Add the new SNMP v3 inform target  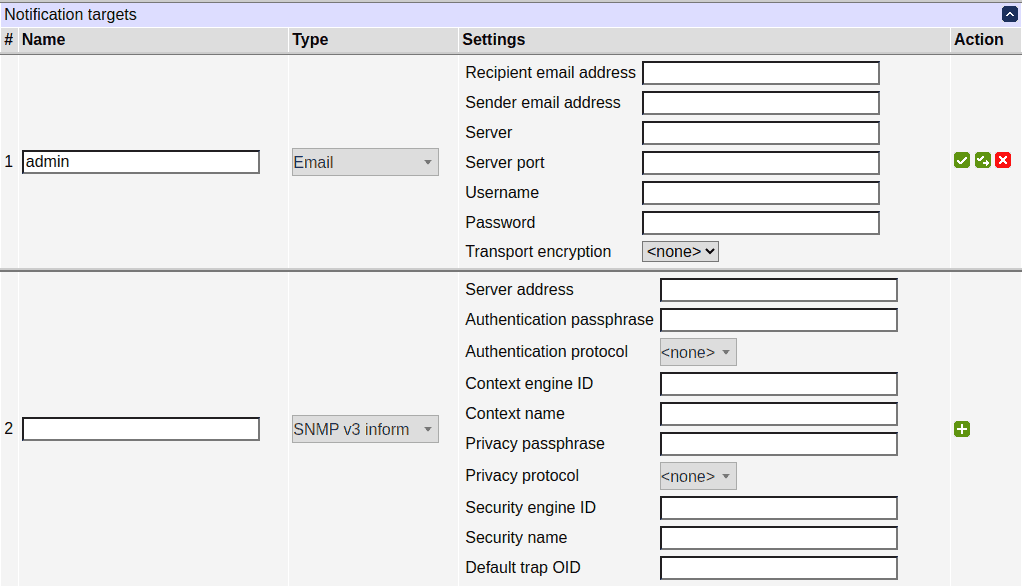tap(962, 429)
